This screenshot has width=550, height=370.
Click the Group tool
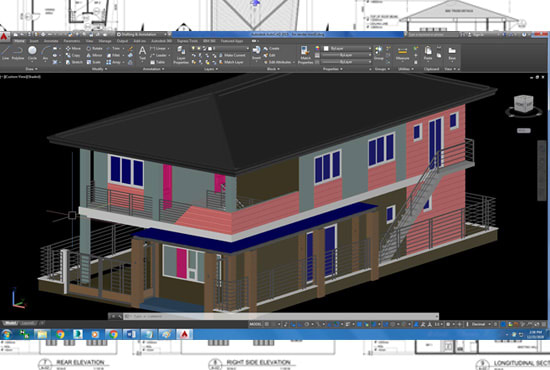378,53
